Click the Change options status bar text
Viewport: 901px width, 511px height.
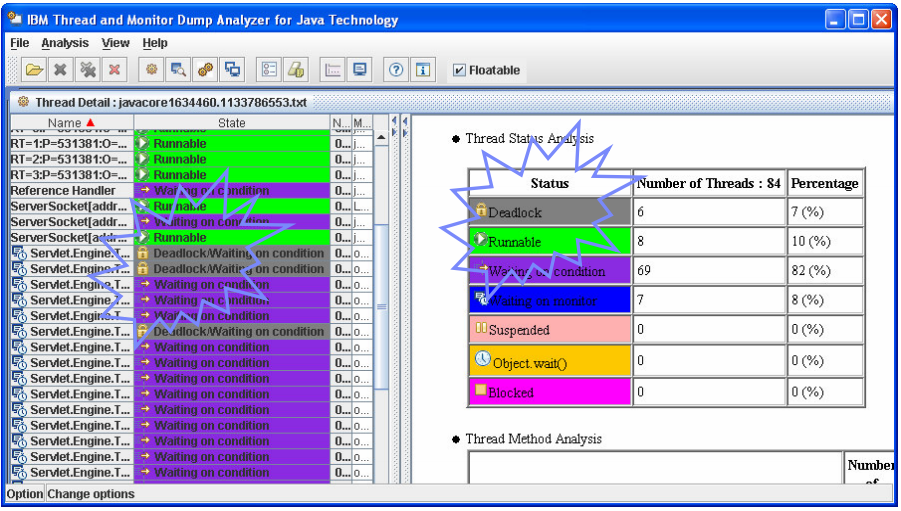tap(91, 494)
